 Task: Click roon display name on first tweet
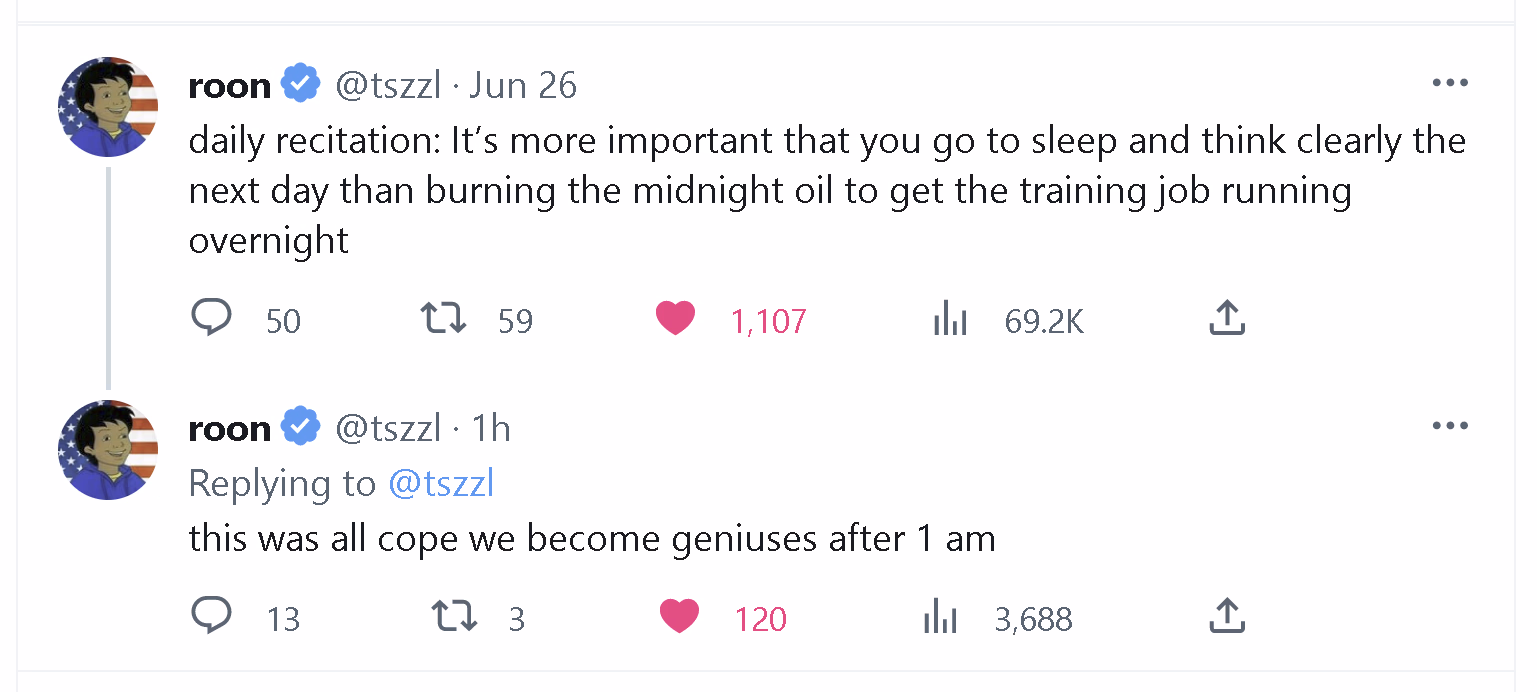[230, 86]
